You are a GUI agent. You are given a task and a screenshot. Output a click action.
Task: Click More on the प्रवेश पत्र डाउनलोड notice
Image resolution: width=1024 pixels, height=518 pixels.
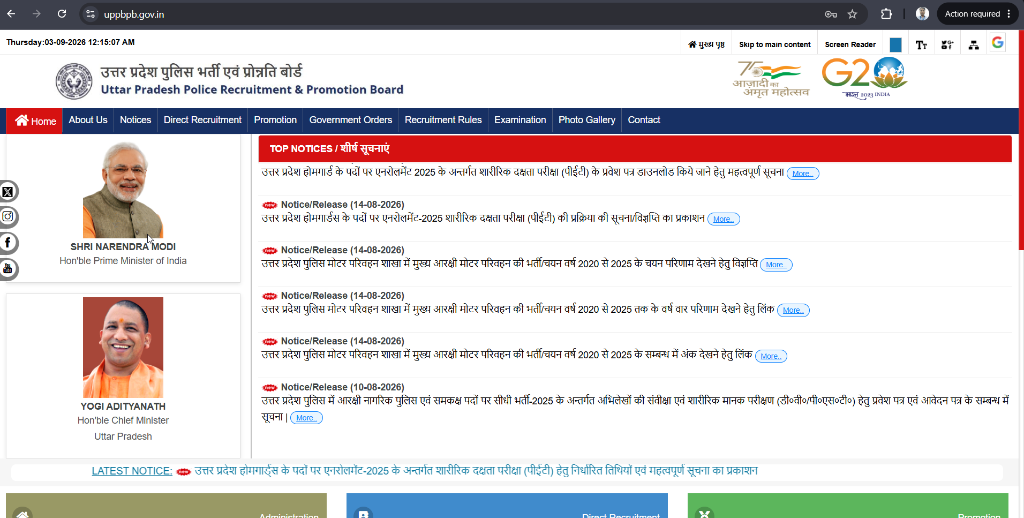click(803, 174)
